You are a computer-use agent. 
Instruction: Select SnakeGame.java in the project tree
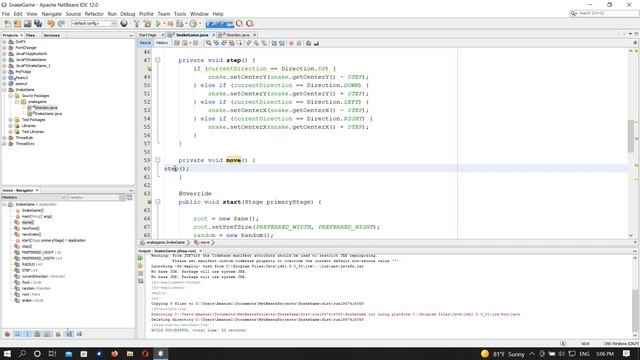(x=48, y=114)
